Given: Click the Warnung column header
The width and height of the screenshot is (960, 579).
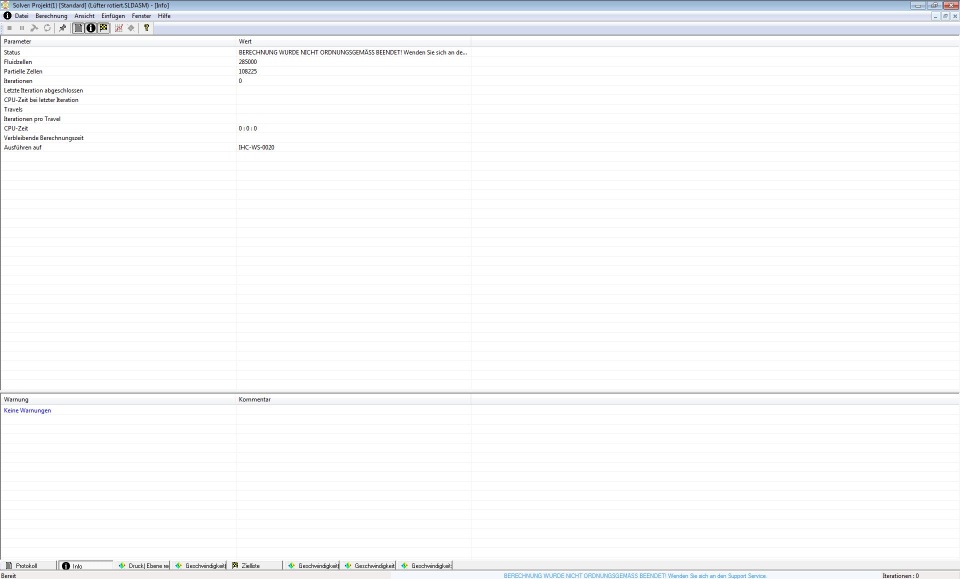Looking at the screenshot, I should 118,400.
